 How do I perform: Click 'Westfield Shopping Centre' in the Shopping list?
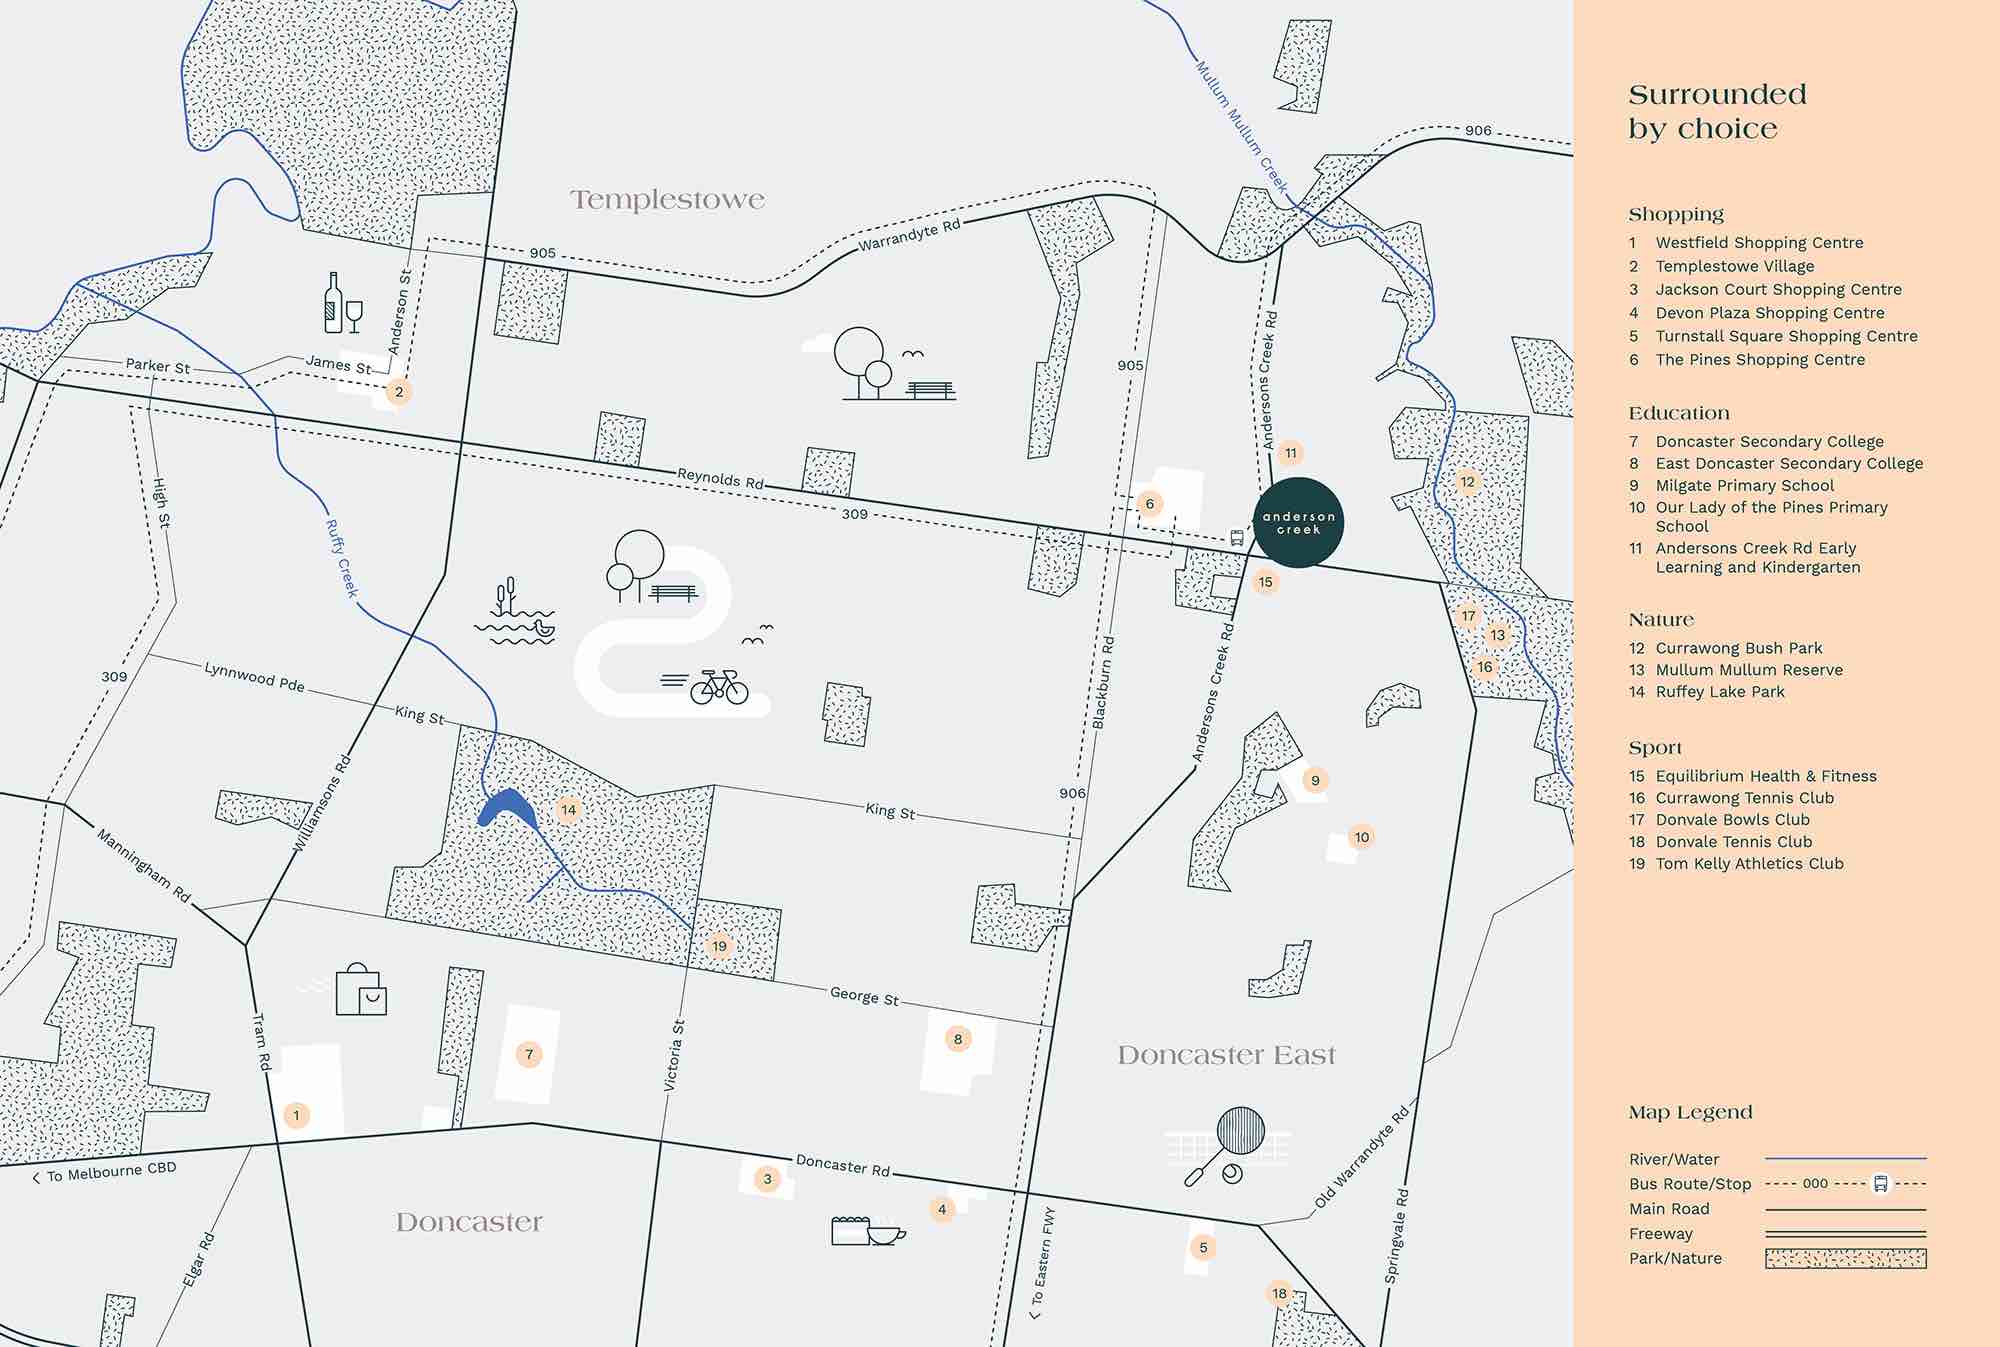pyautogui.click(x=1758, y=243)
